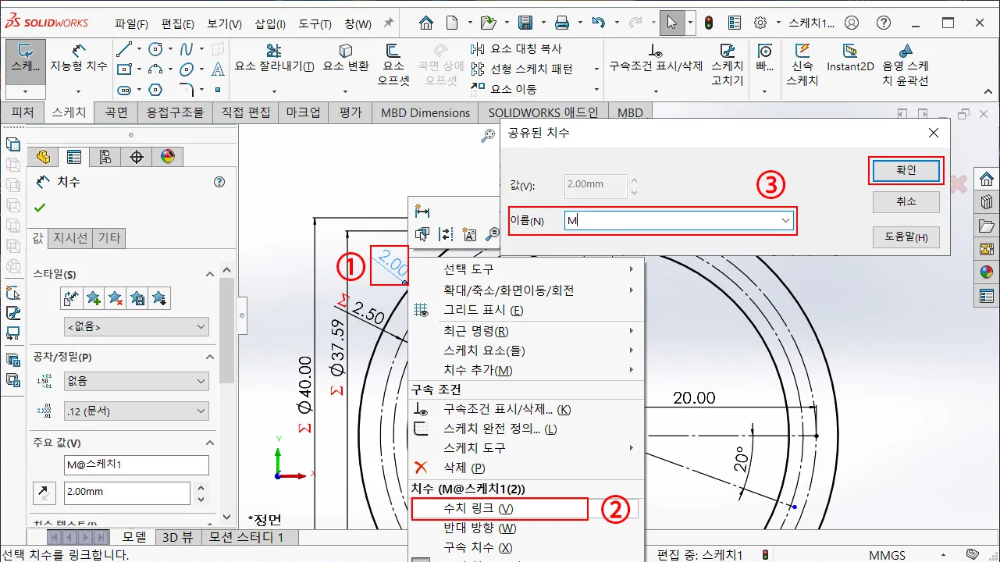Screen dimensions: 1000x562
Task: Select the Circle sketch tool
Action: (x=155, y=49)
